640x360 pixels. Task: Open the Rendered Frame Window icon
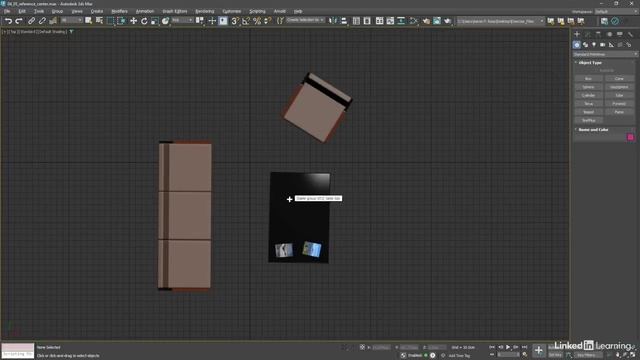tap(437, 21)
